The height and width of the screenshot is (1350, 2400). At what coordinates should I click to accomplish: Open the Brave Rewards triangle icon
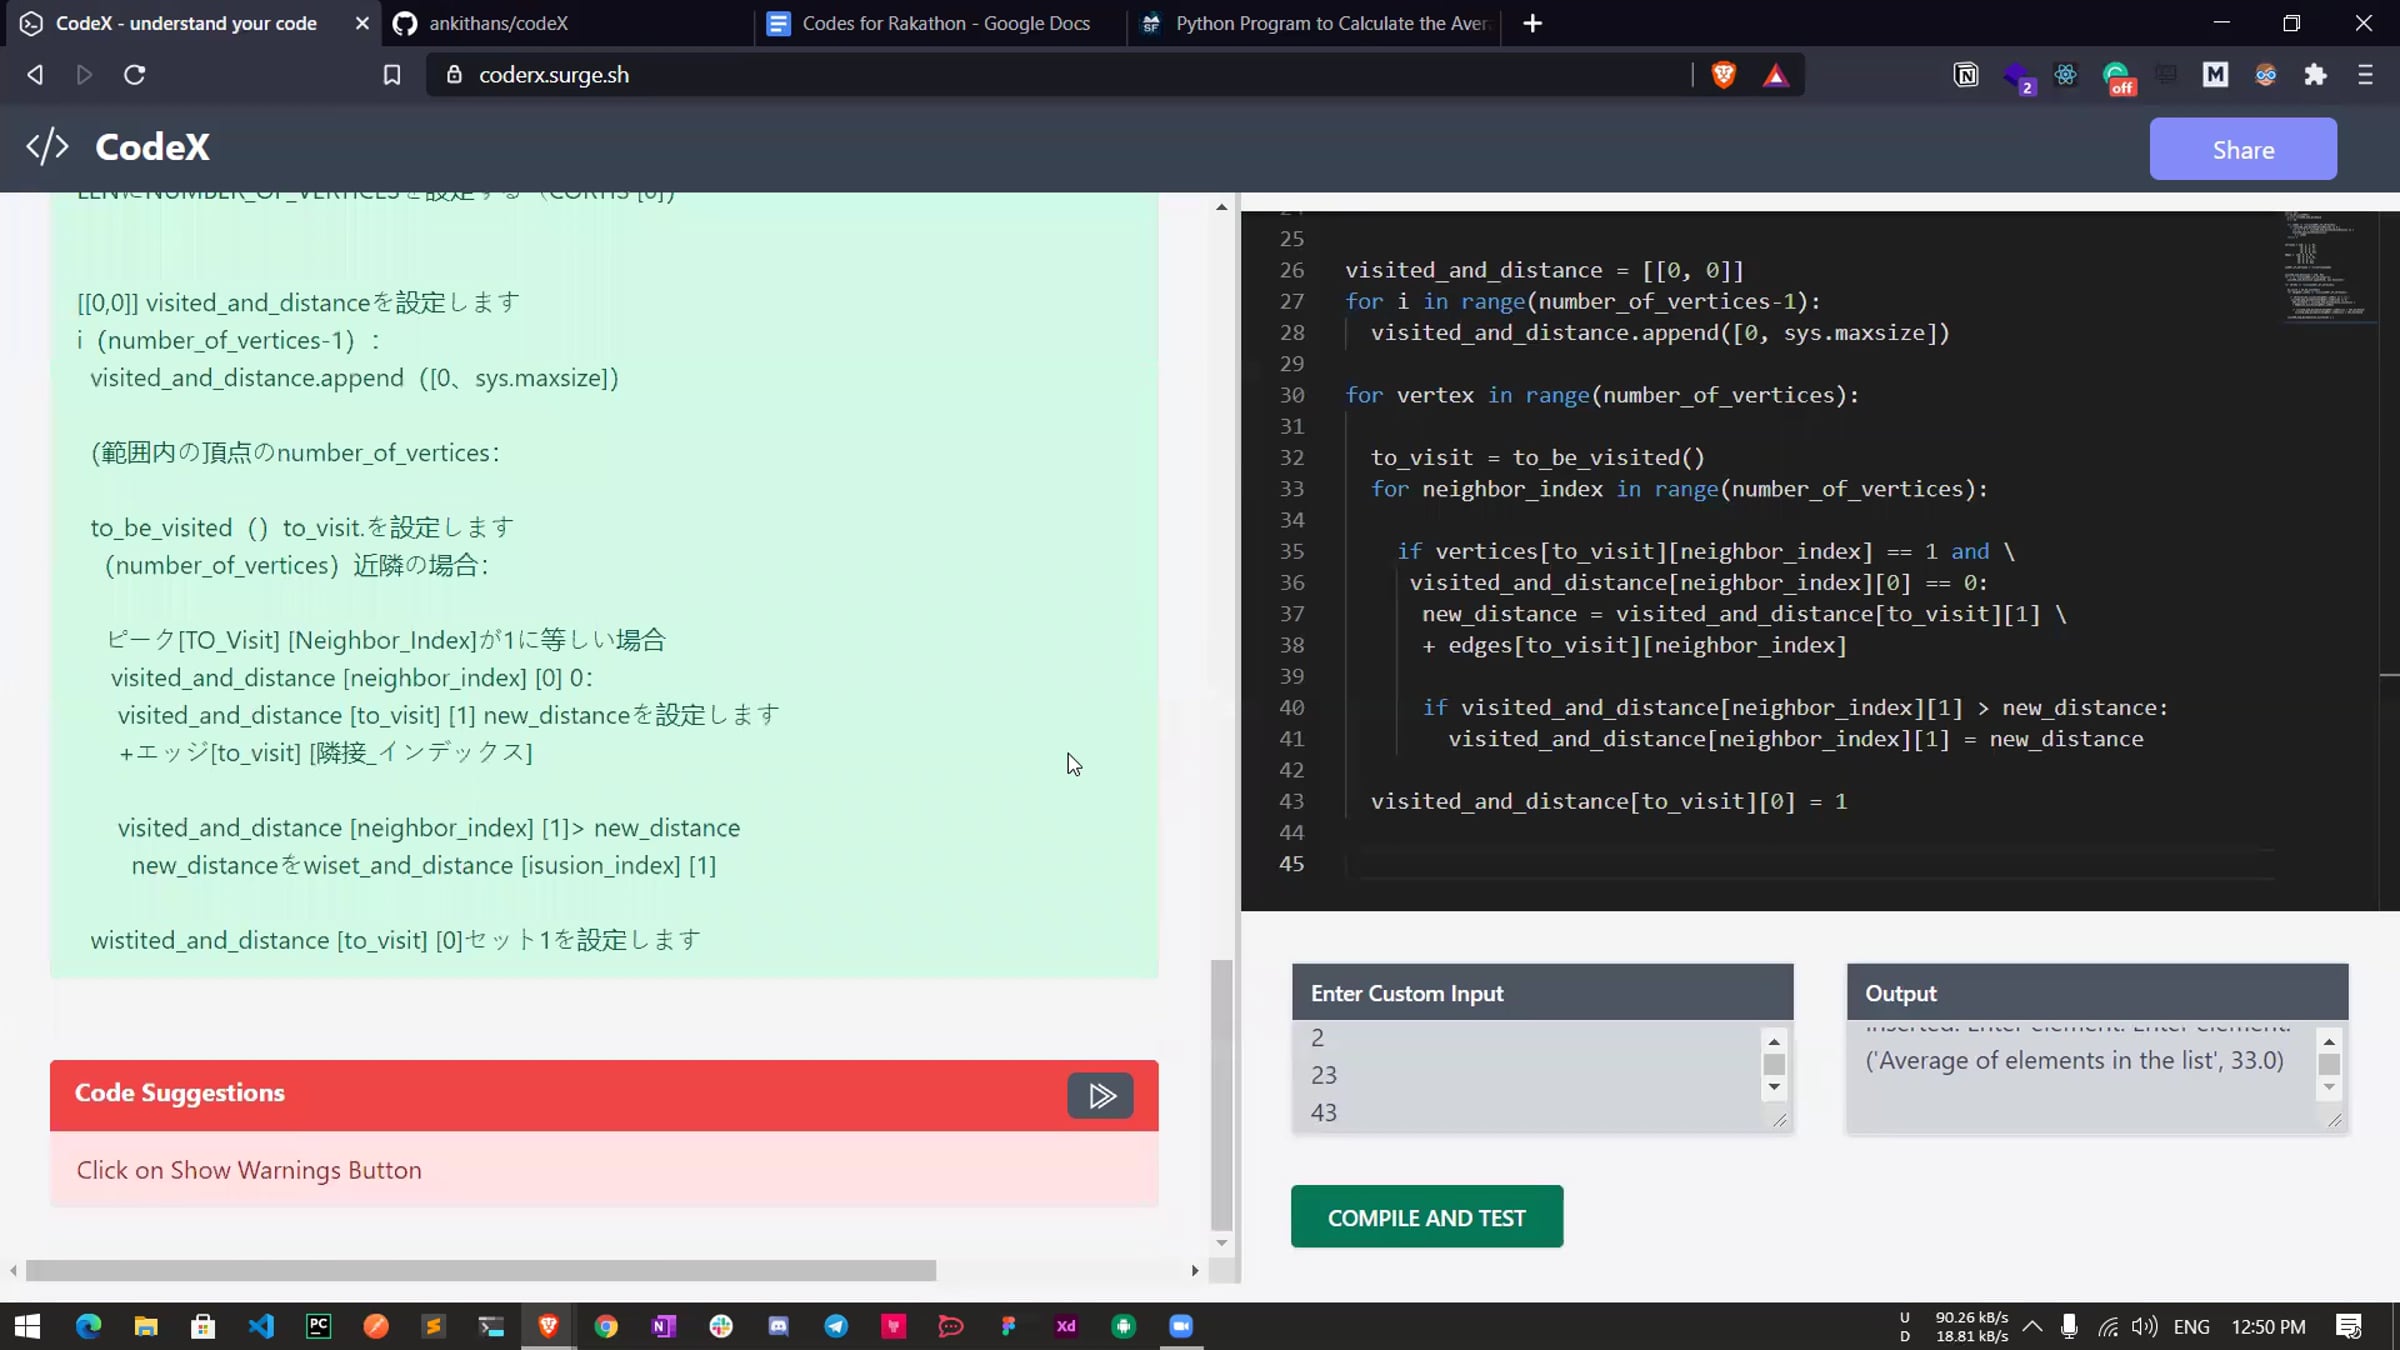pos(1775,75)
